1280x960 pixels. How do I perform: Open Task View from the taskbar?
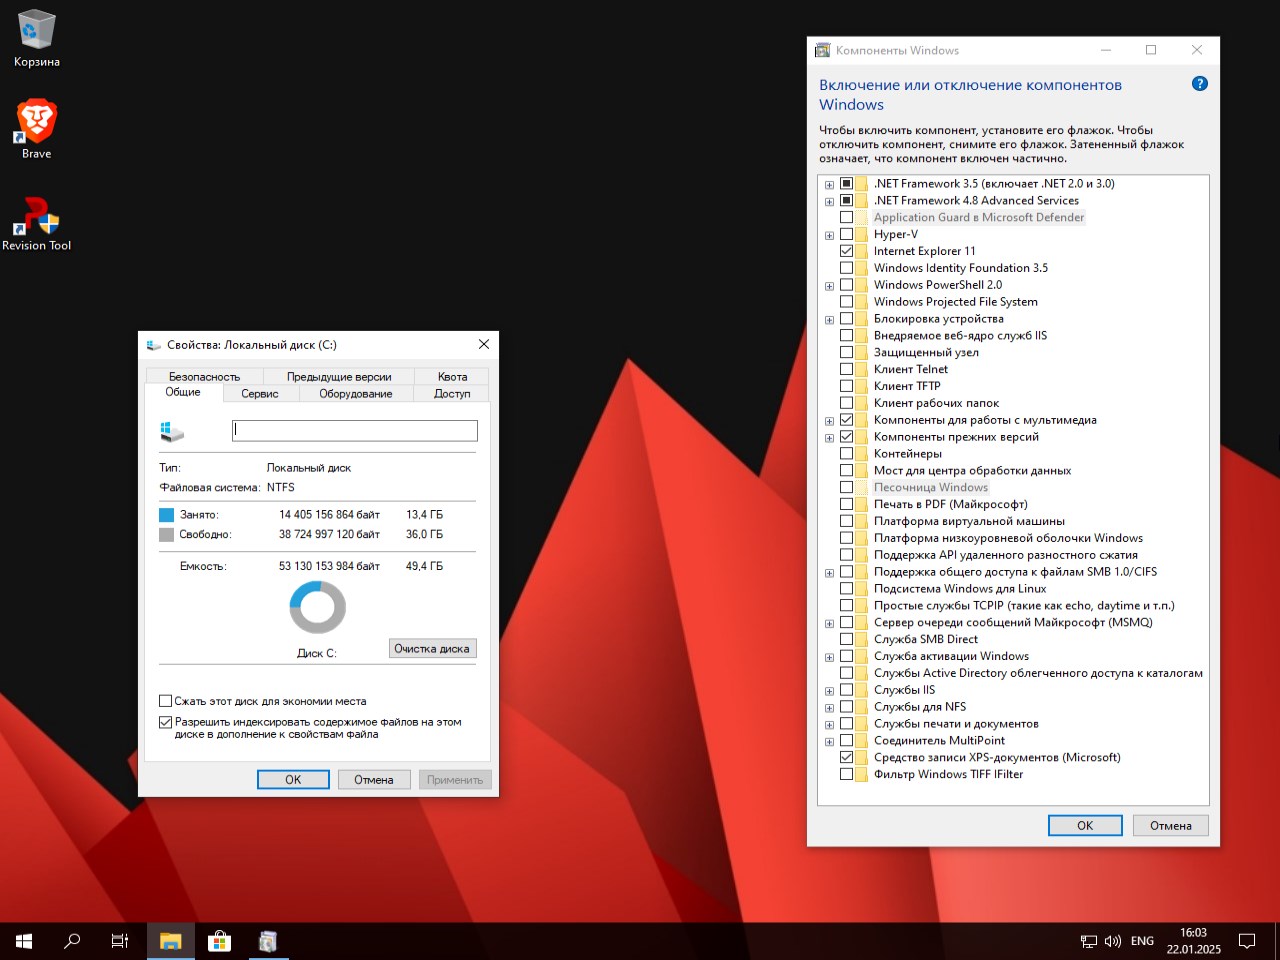120,941
